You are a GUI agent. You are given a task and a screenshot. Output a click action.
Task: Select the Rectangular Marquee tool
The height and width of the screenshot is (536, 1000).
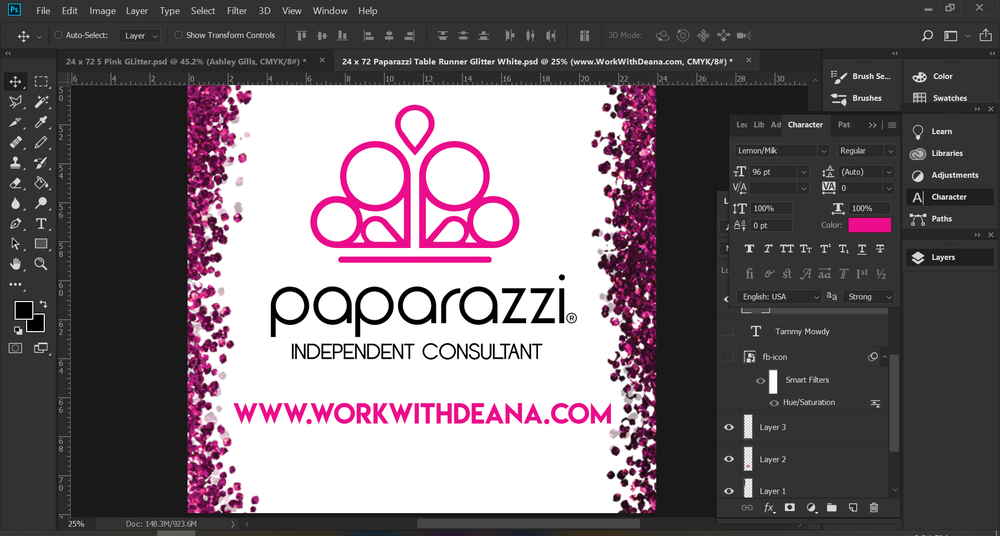41,82
